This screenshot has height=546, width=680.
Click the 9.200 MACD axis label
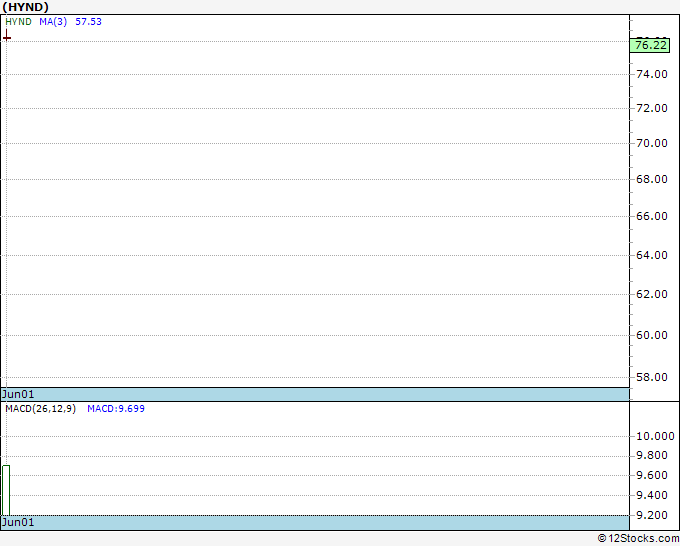tap(651, 515)
